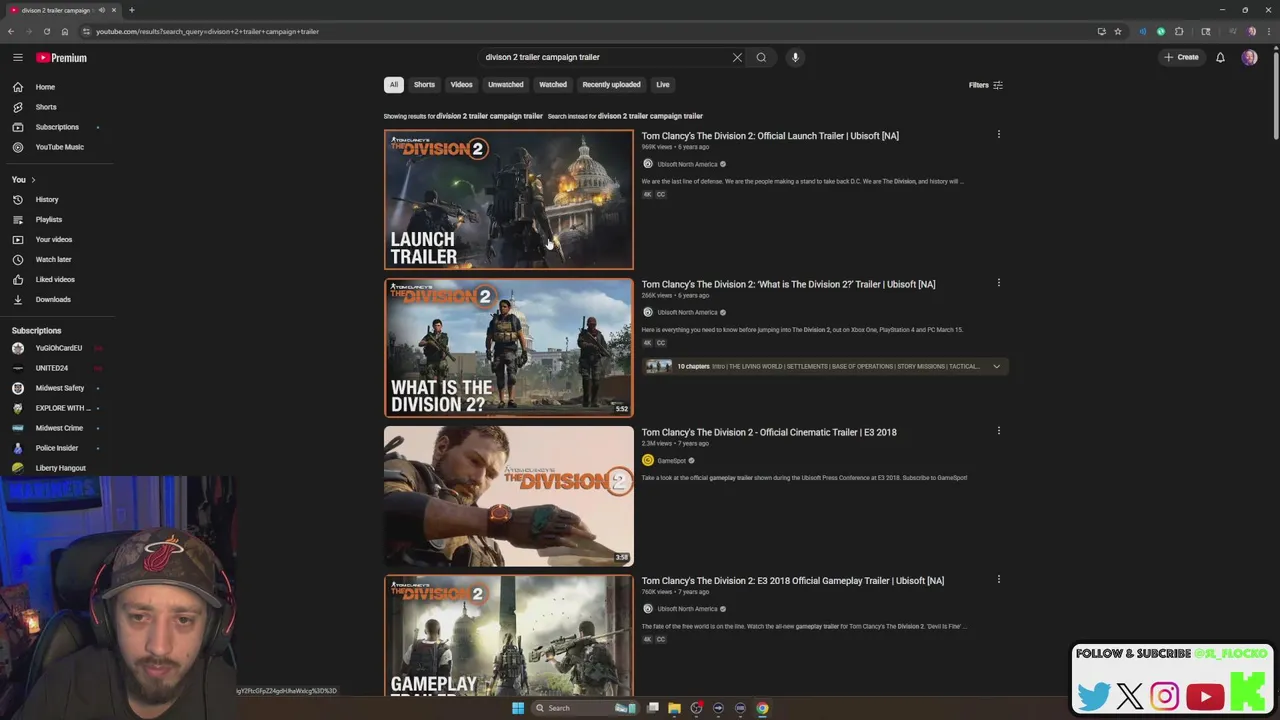Screen dimensions: 1280x720
Task: Click the browser home button
Action: coord(65,31)
